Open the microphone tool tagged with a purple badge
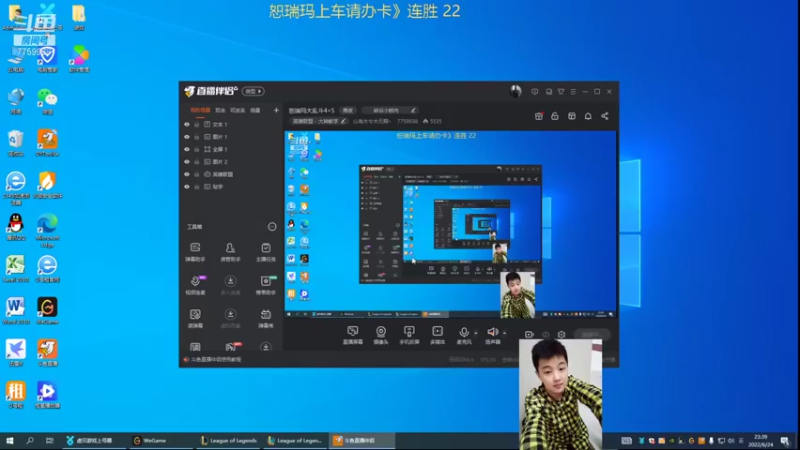Viewport: 800px width, 450px height. tap(195, 285)
